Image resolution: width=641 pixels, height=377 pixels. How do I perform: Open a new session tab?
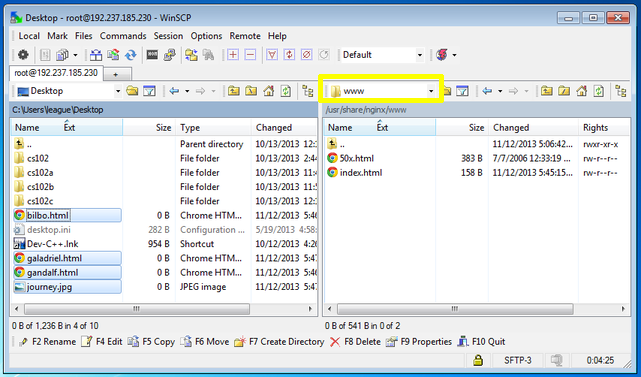pyautogui.click(x=116, y=74)
